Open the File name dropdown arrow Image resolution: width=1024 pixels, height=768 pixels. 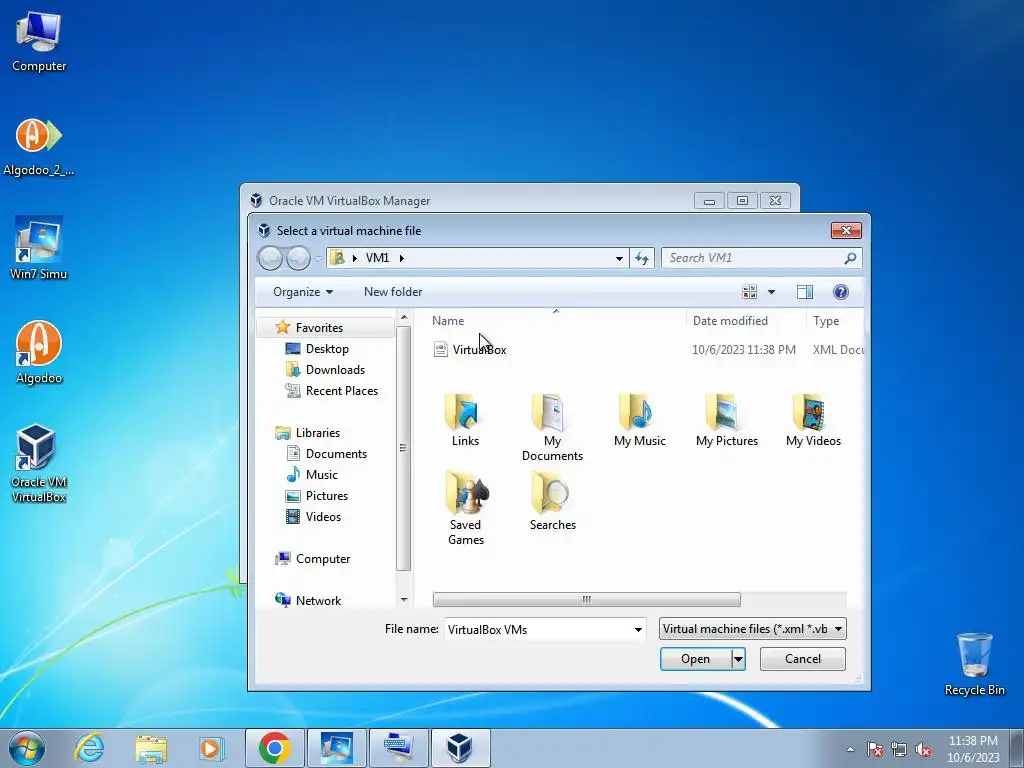point(638,630)
